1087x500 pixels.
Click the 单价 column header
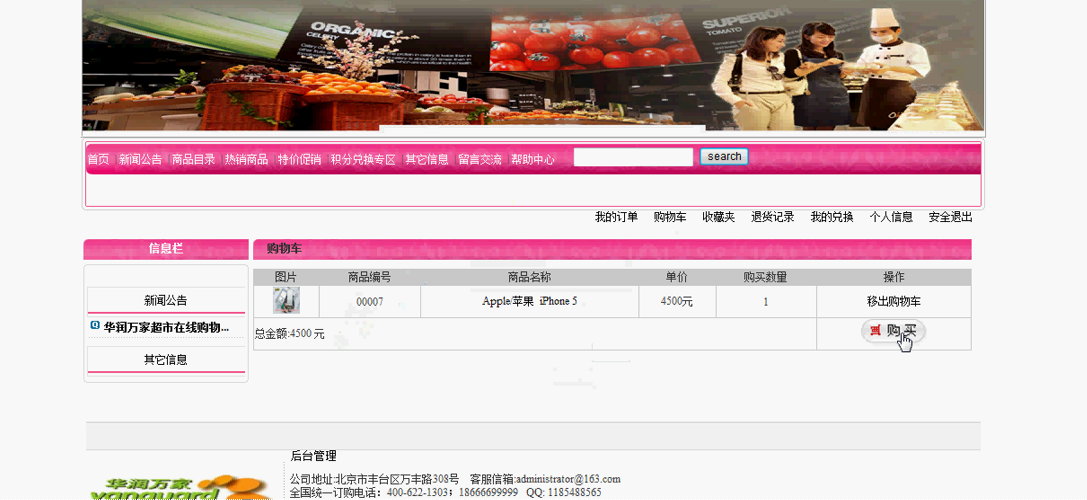pos(677,277)
